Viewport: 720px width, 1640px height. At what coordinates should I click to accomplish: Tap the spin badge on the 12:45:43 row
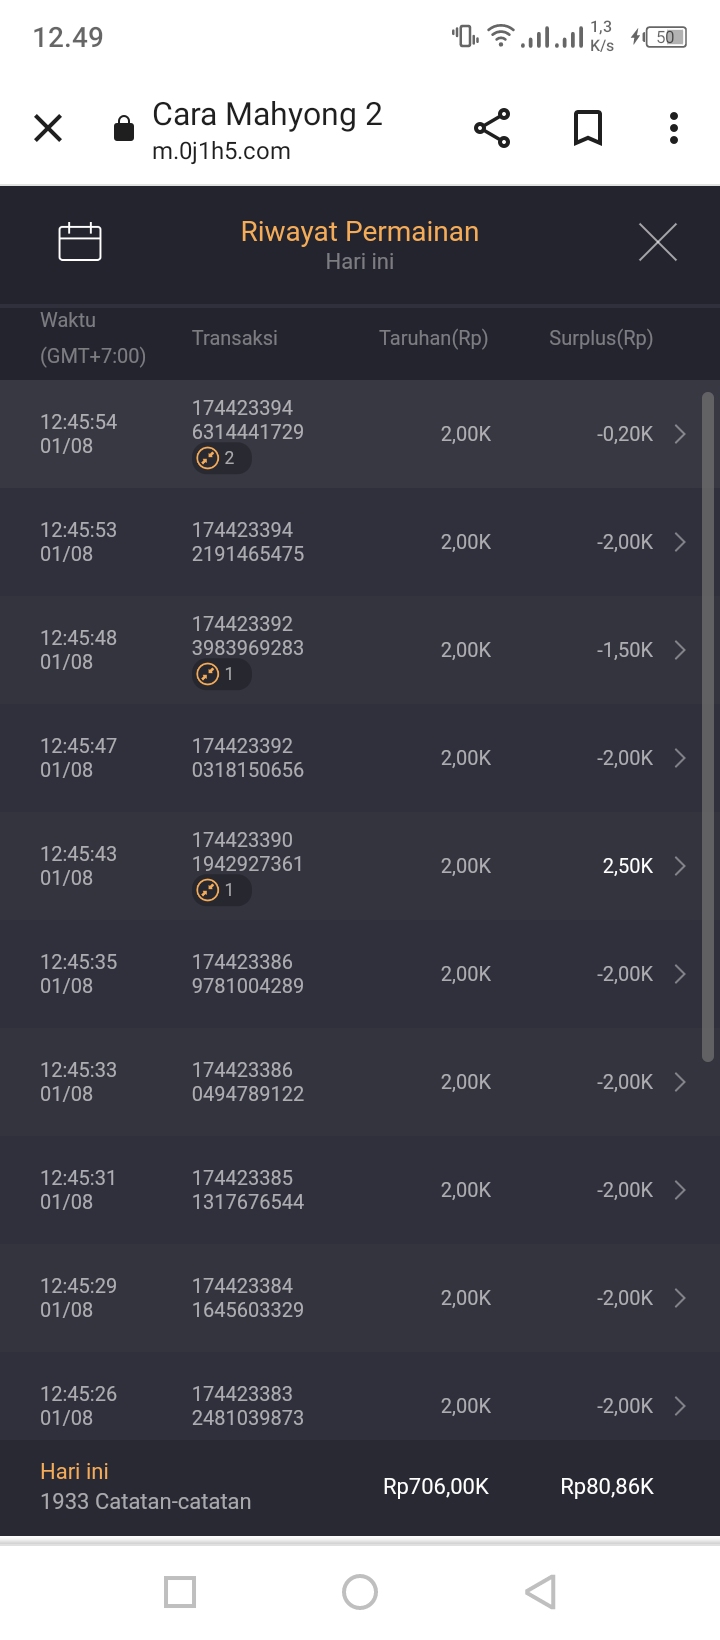[x=221, y=891]
